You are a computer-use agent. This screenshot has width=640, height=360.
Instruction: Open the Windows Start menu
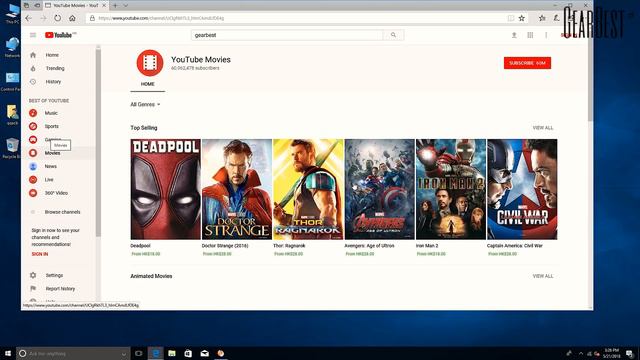click(7, 353)
